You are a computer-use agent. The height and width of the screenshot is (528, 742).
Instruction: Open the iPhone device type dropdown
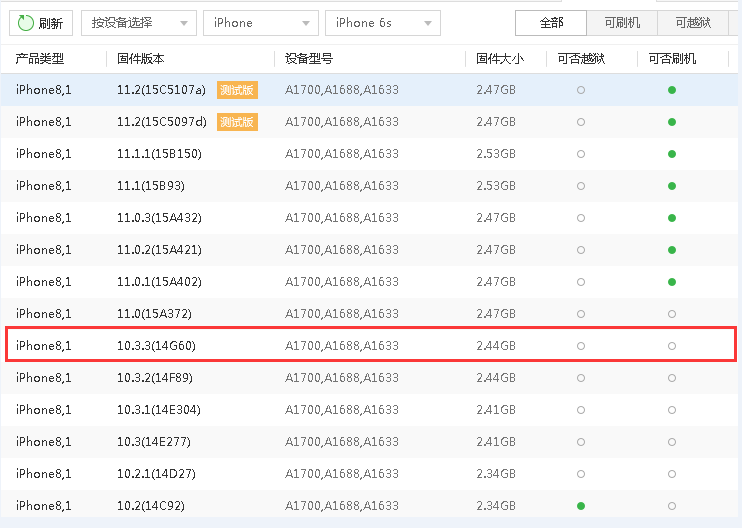coord(261,23)
